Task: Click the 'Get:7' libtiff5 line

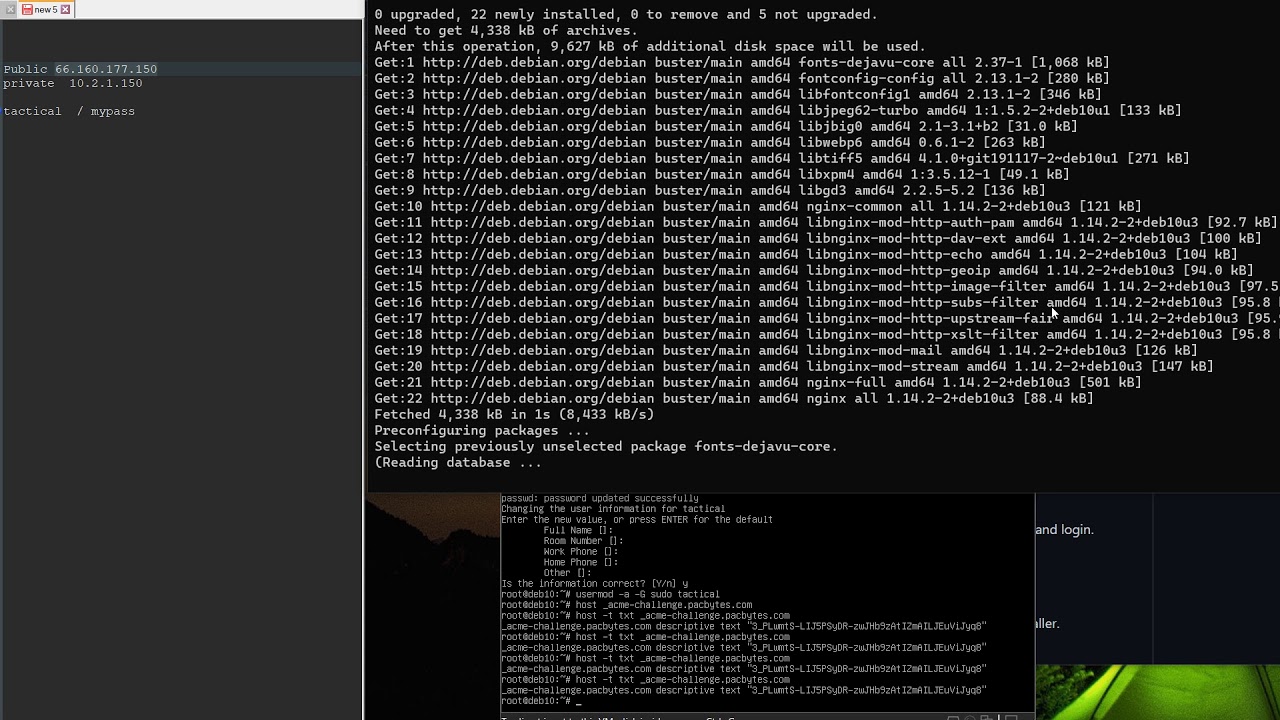Action: pos(782,158)
